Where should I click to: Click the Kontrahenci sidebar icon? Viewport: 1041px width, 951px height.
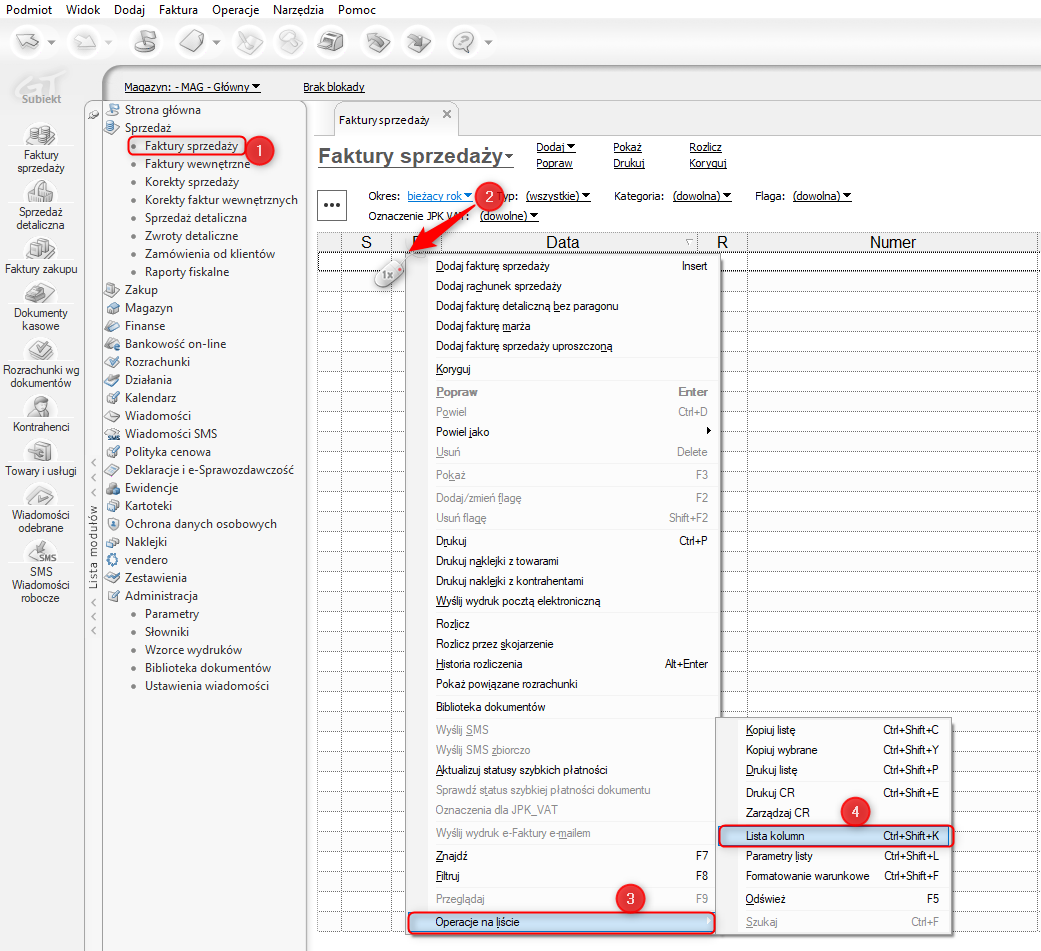[x=40, y=407]
